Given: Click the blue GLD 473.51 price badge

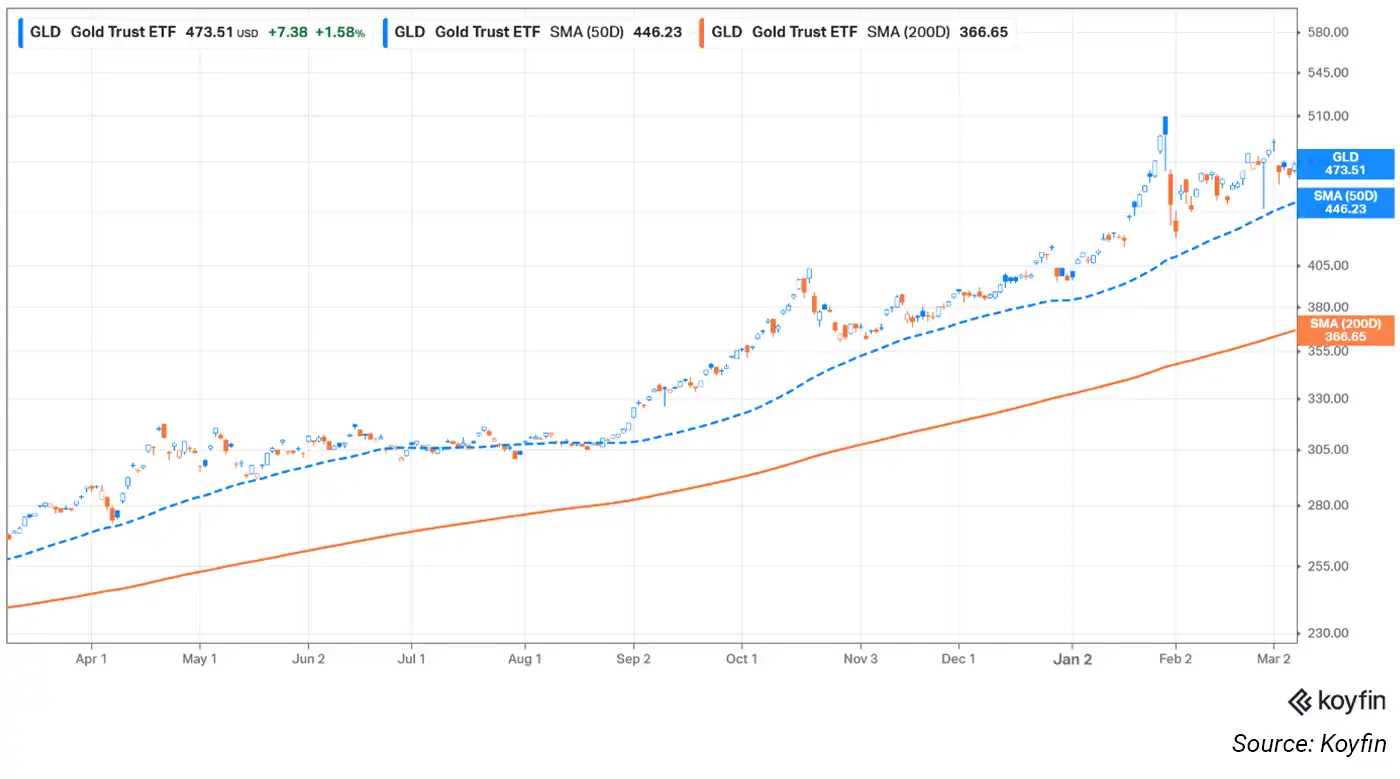Looking at the screenshot, I should coord(1344,164).
